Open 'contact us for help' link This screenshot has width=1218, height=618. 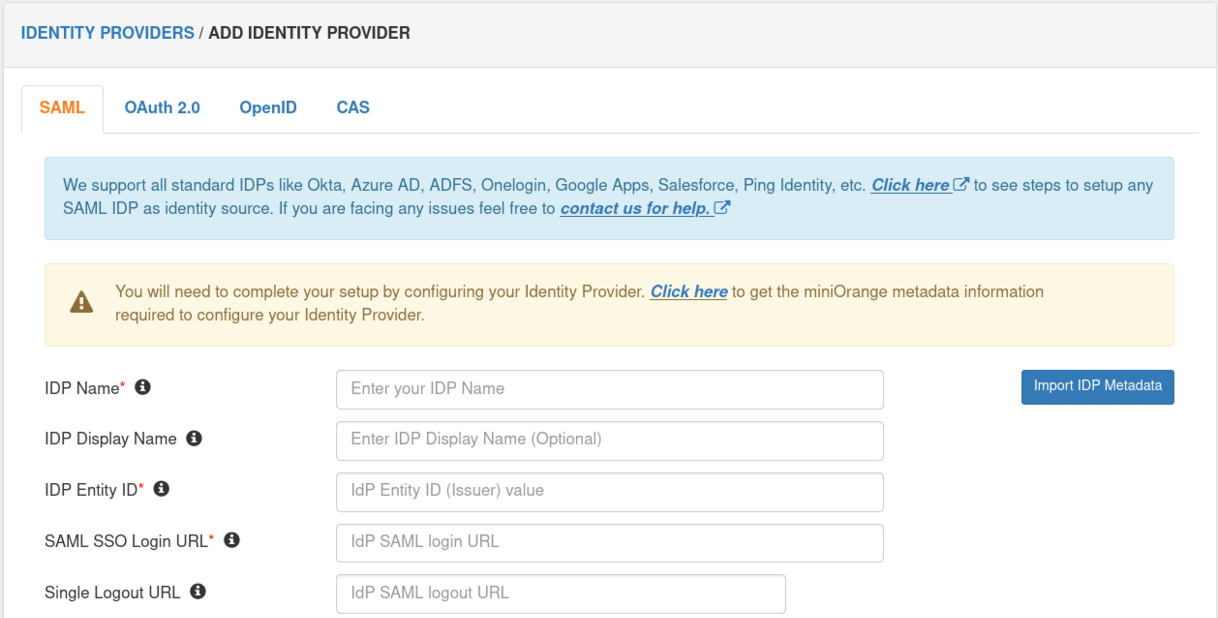[636, 209]
